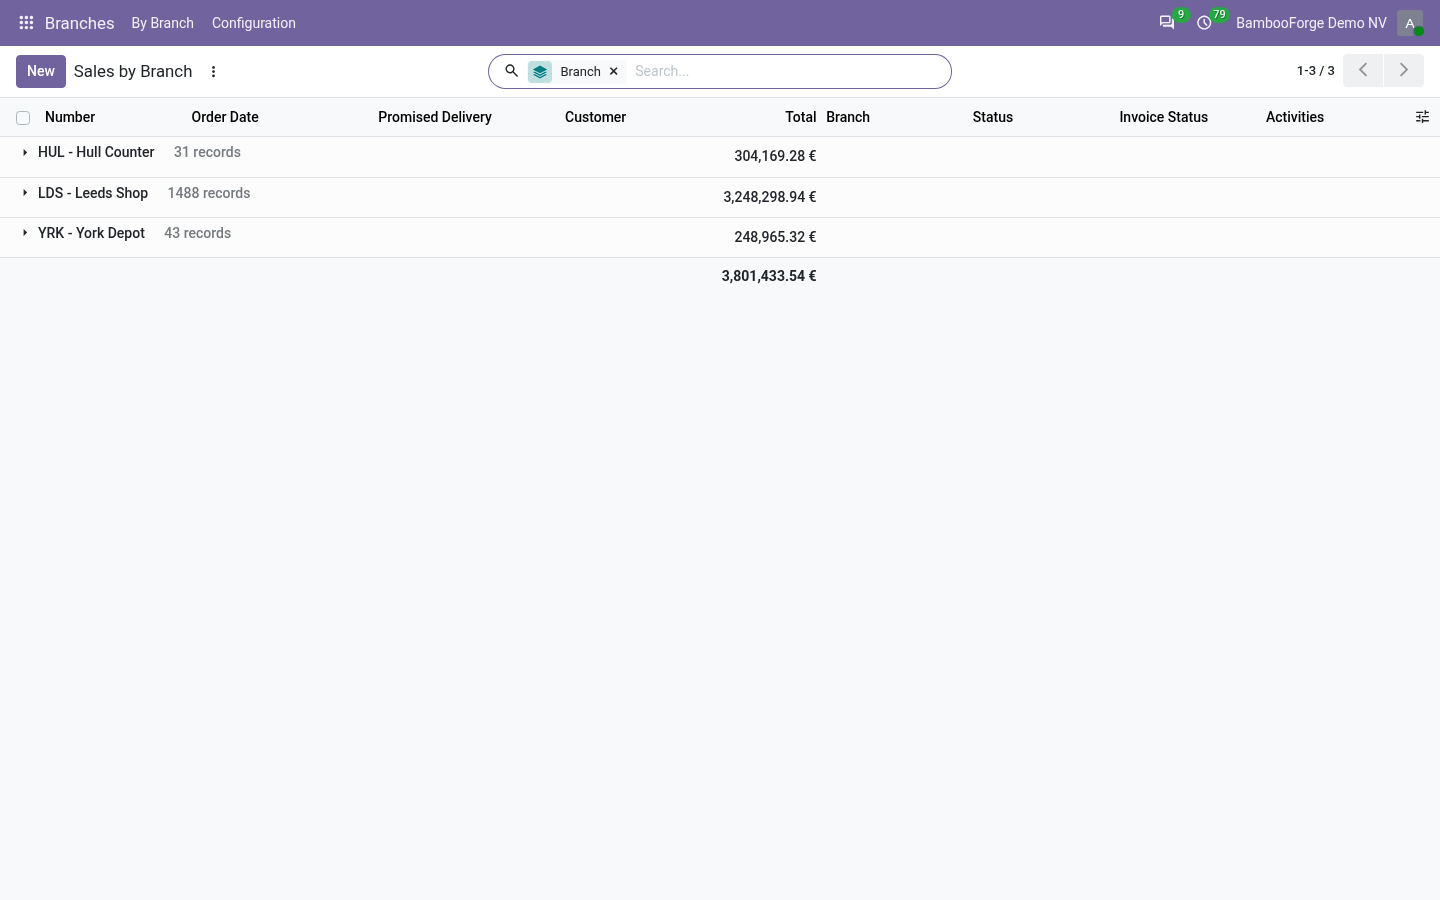Viewport: 1440px width, 900px height.
Task: Click the 248,965.32 € total value
Action: (775, 237)
